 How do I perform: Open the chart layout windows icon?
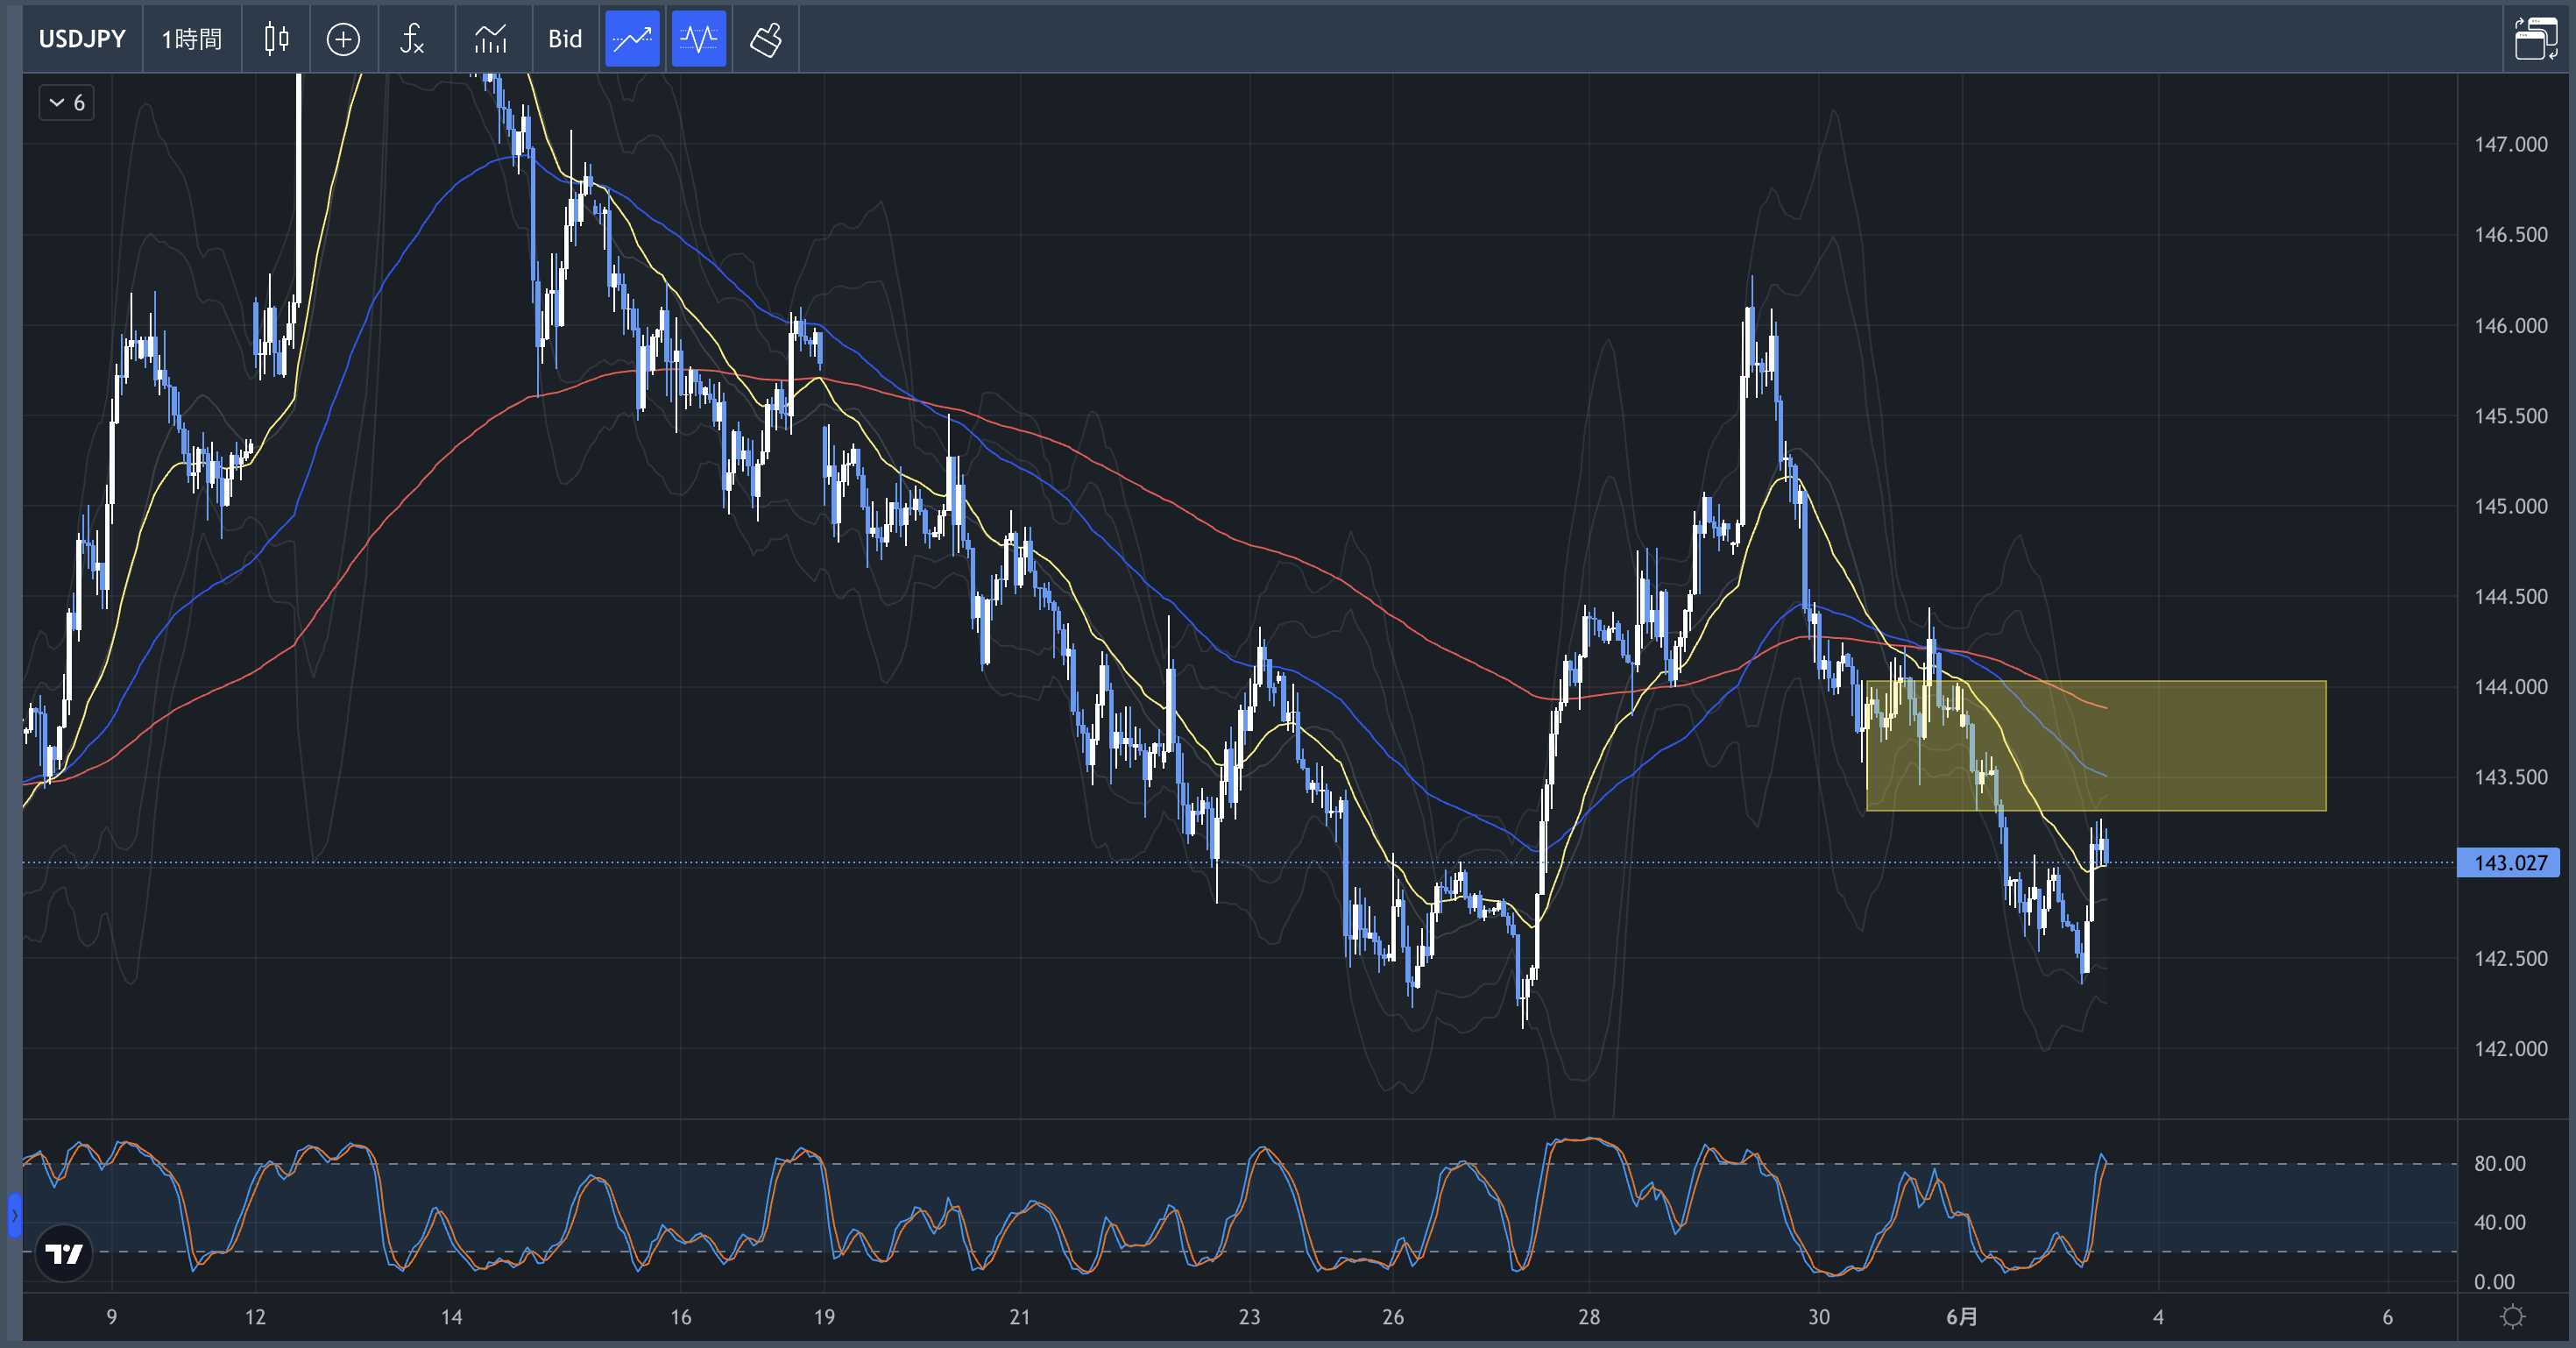point(2536,39)
